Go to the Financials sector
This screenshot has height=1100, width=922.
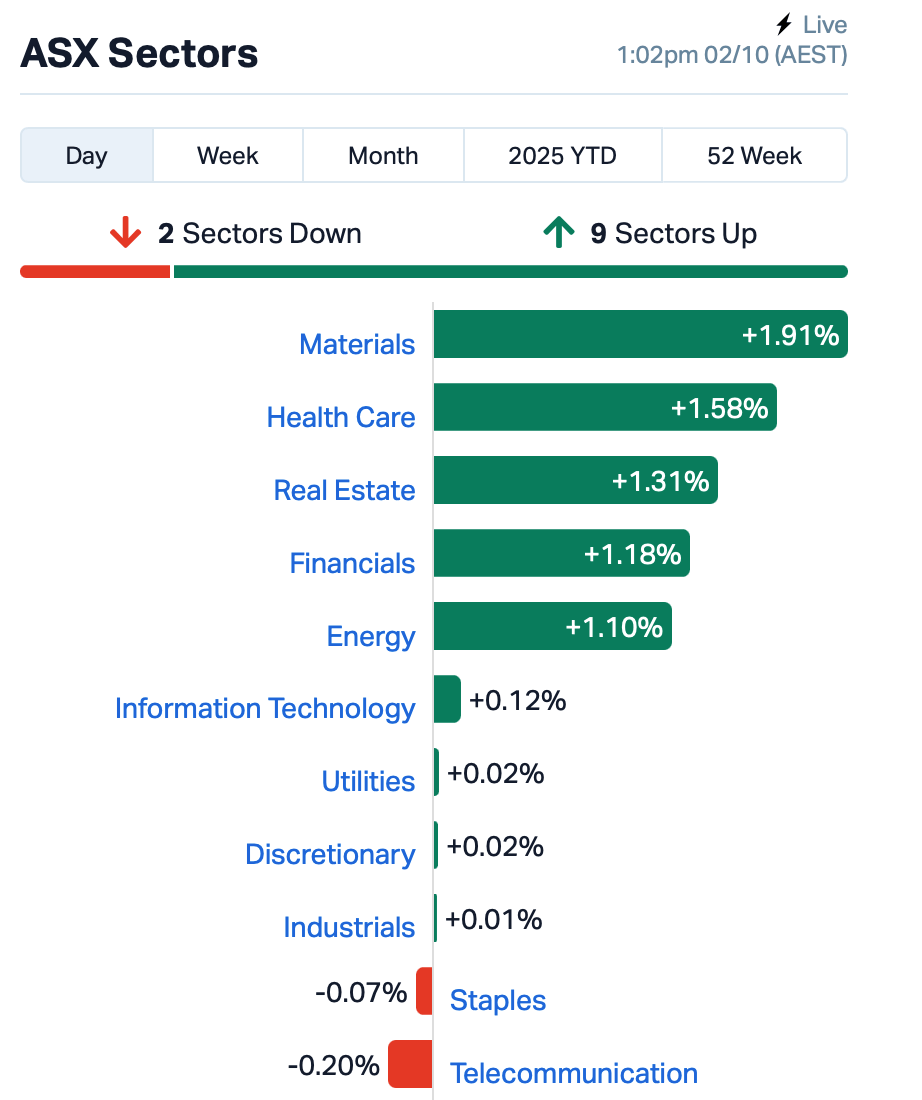(352, 563)
